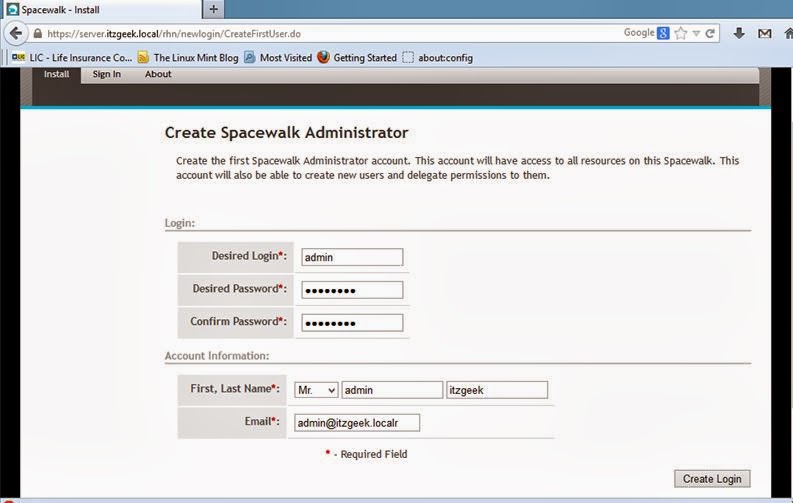Screen dimensions: 793x503
Task: Click the Create Login button
Action: pos(712,479)
